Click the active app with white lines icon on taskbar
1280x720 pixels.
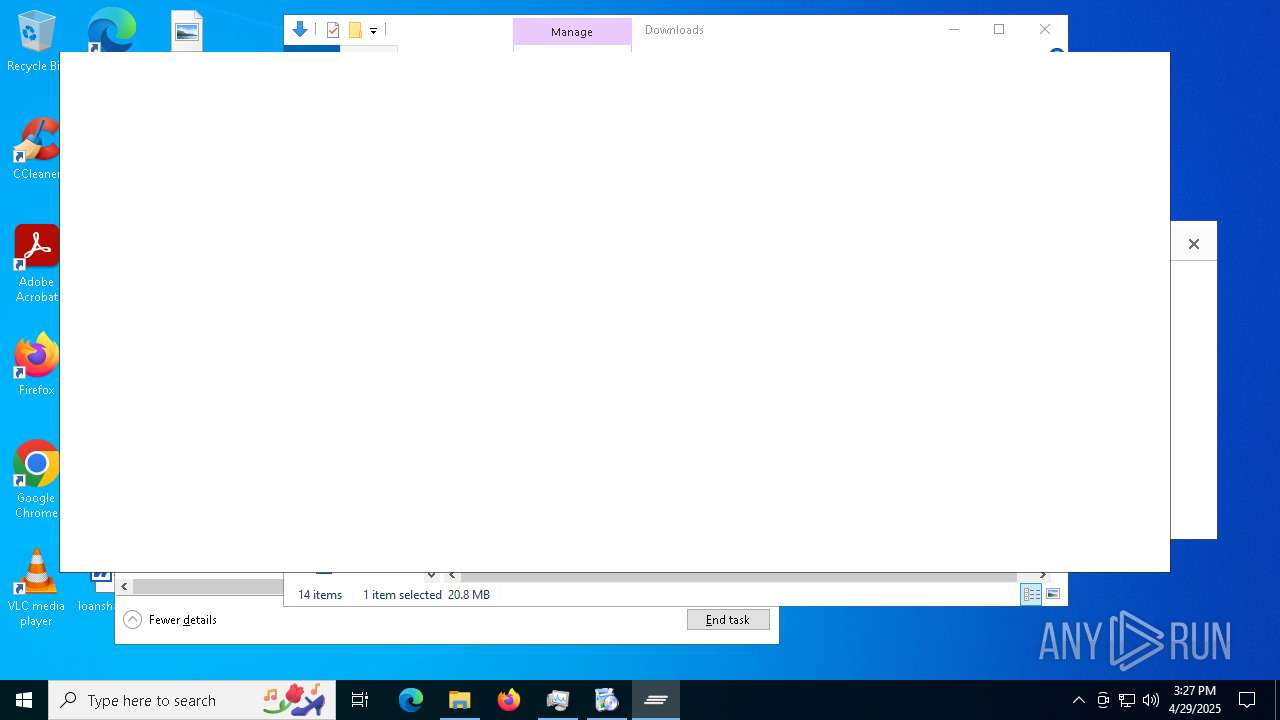coord(656,700)
